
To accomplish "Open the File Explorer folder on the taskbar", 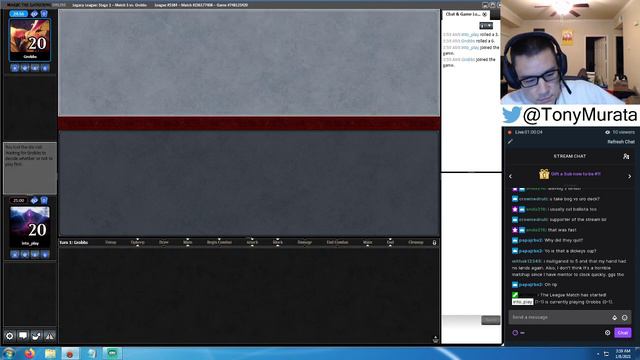I will [x=50, y=353].
